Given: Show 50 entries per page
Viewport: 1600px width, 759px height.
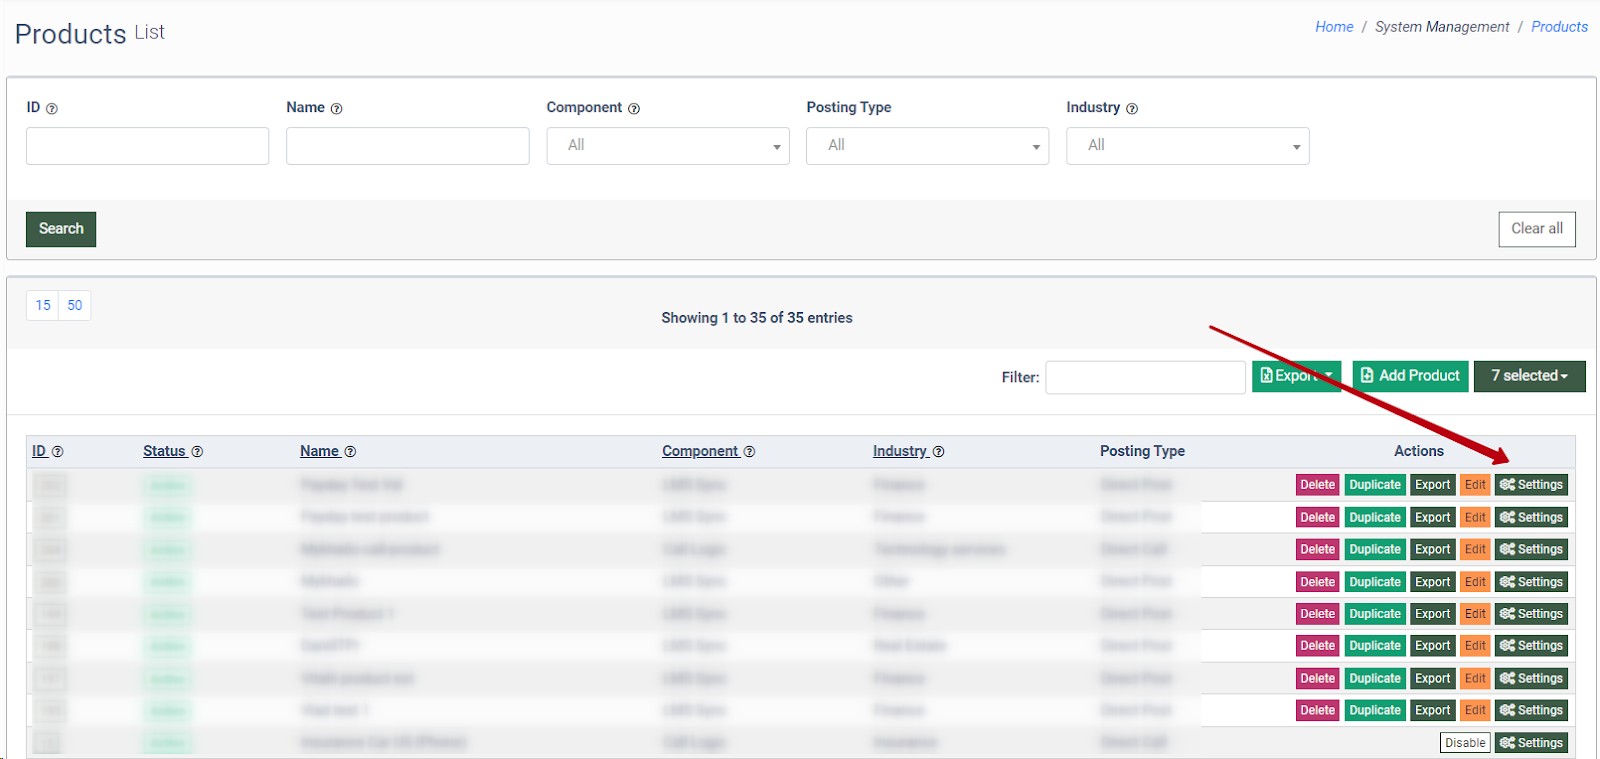Looking at the screenshot, I should 75,306.
